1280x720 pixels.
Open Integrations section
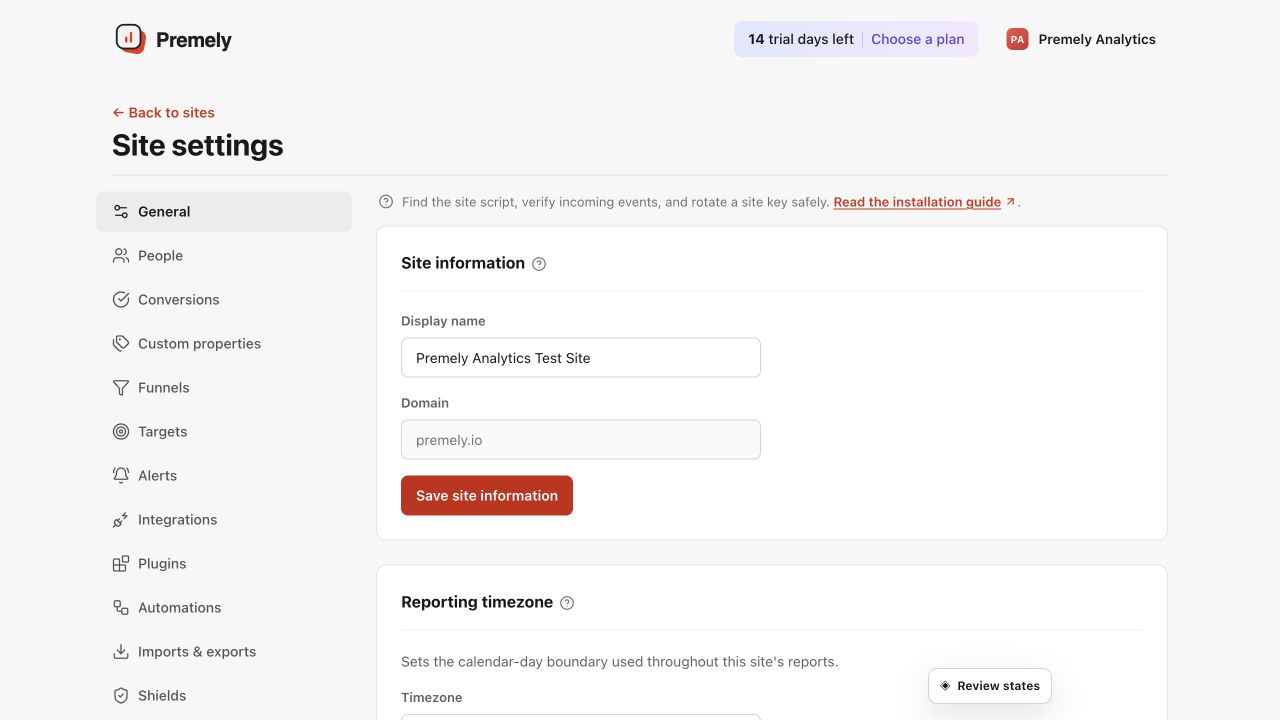(x=224, y=520)
